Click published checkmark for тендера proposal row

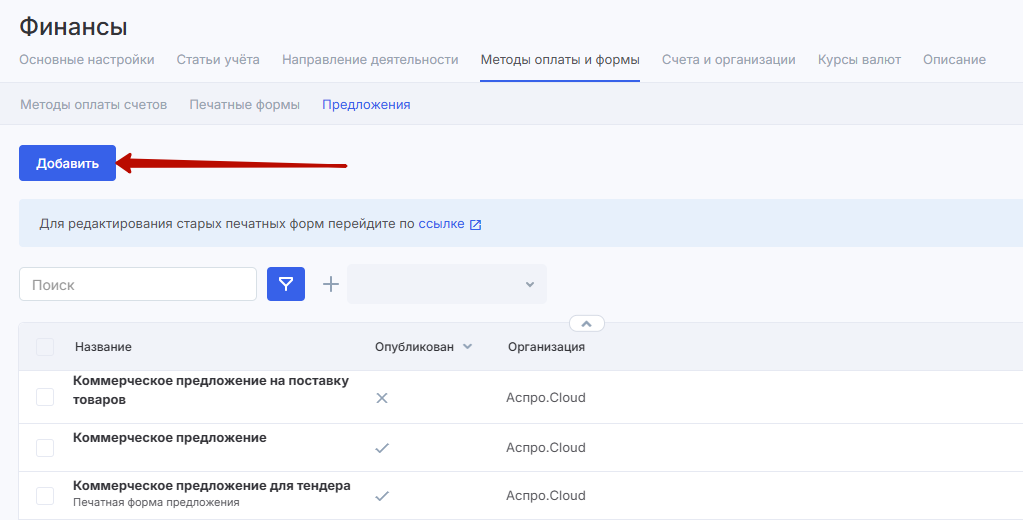381,496
